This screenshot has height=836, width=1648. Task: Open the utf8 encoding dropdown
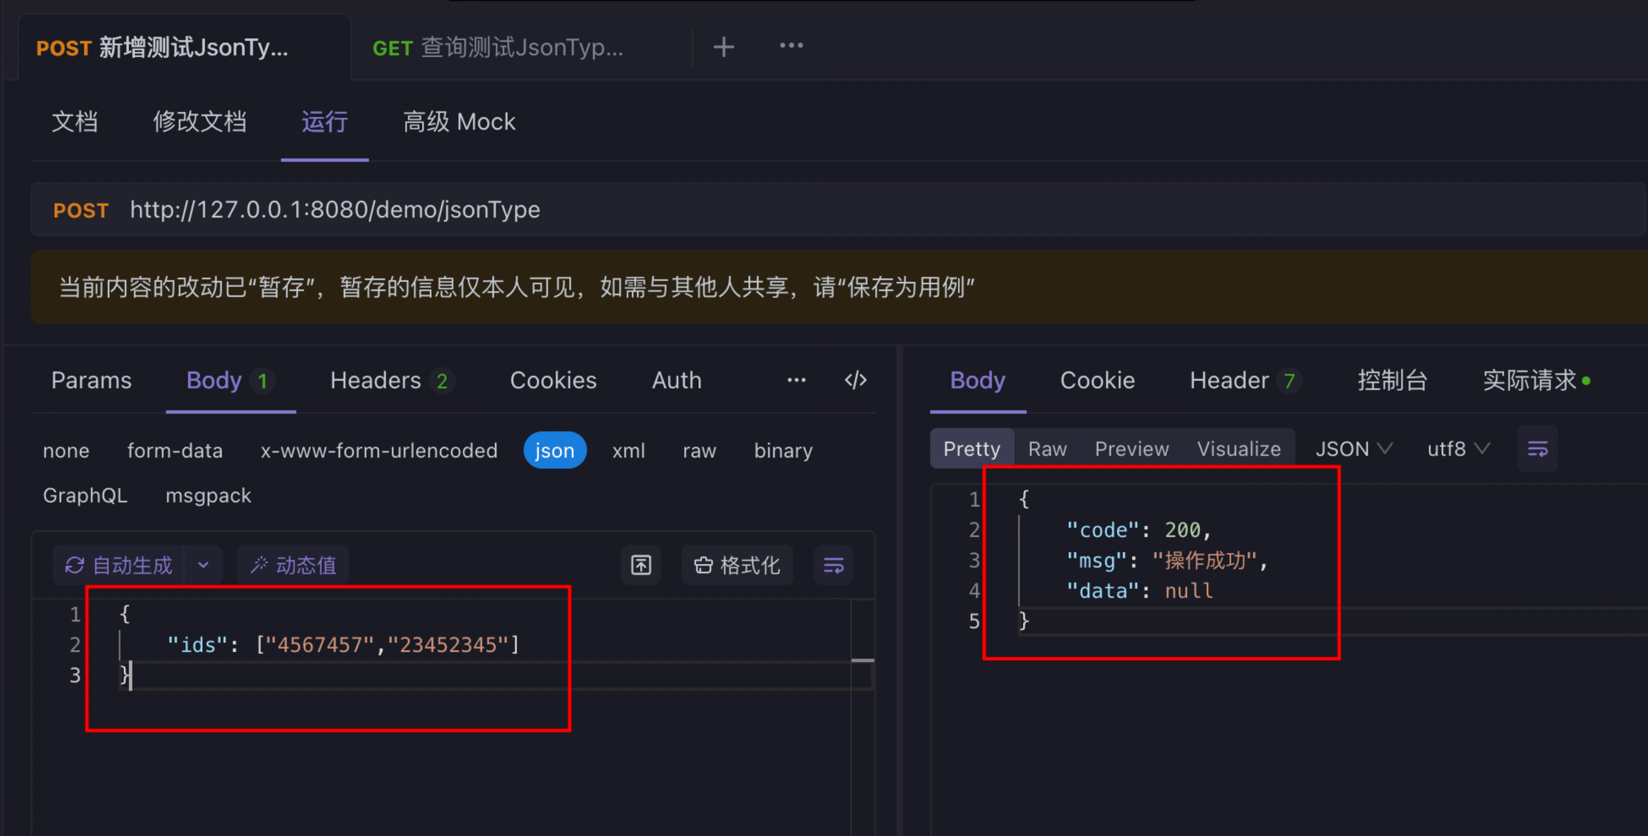pos(1458,449)
